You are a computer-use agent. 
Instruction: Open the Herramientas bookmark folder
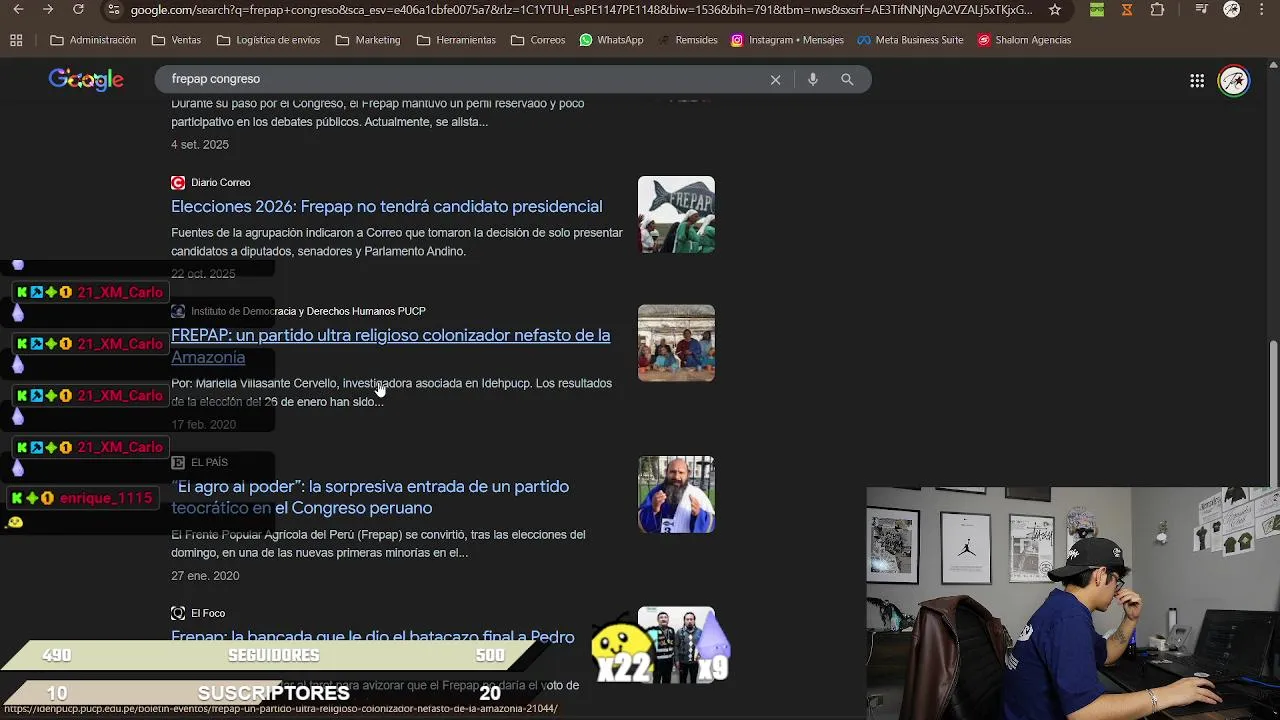[456, 40]
